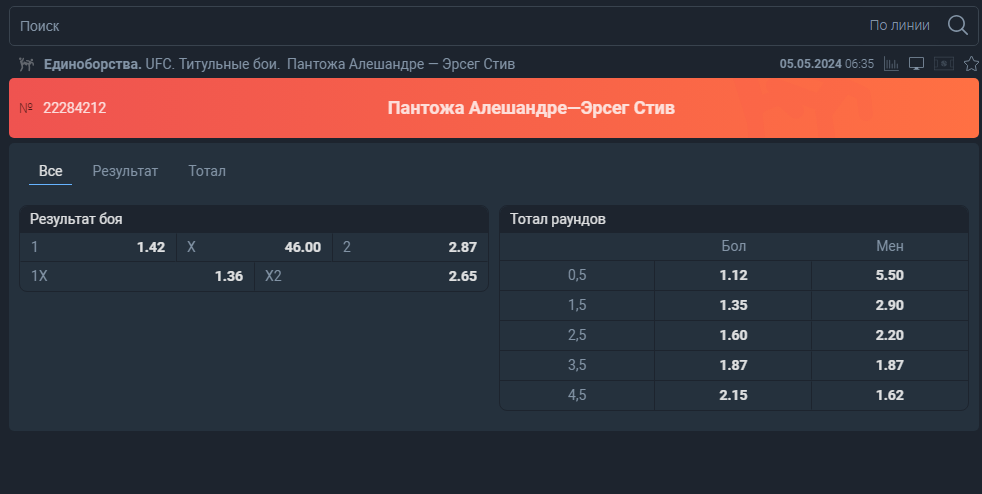This screenshot has width=982, height=494.
Task: Click the event number 22284212
Action: 75,108
